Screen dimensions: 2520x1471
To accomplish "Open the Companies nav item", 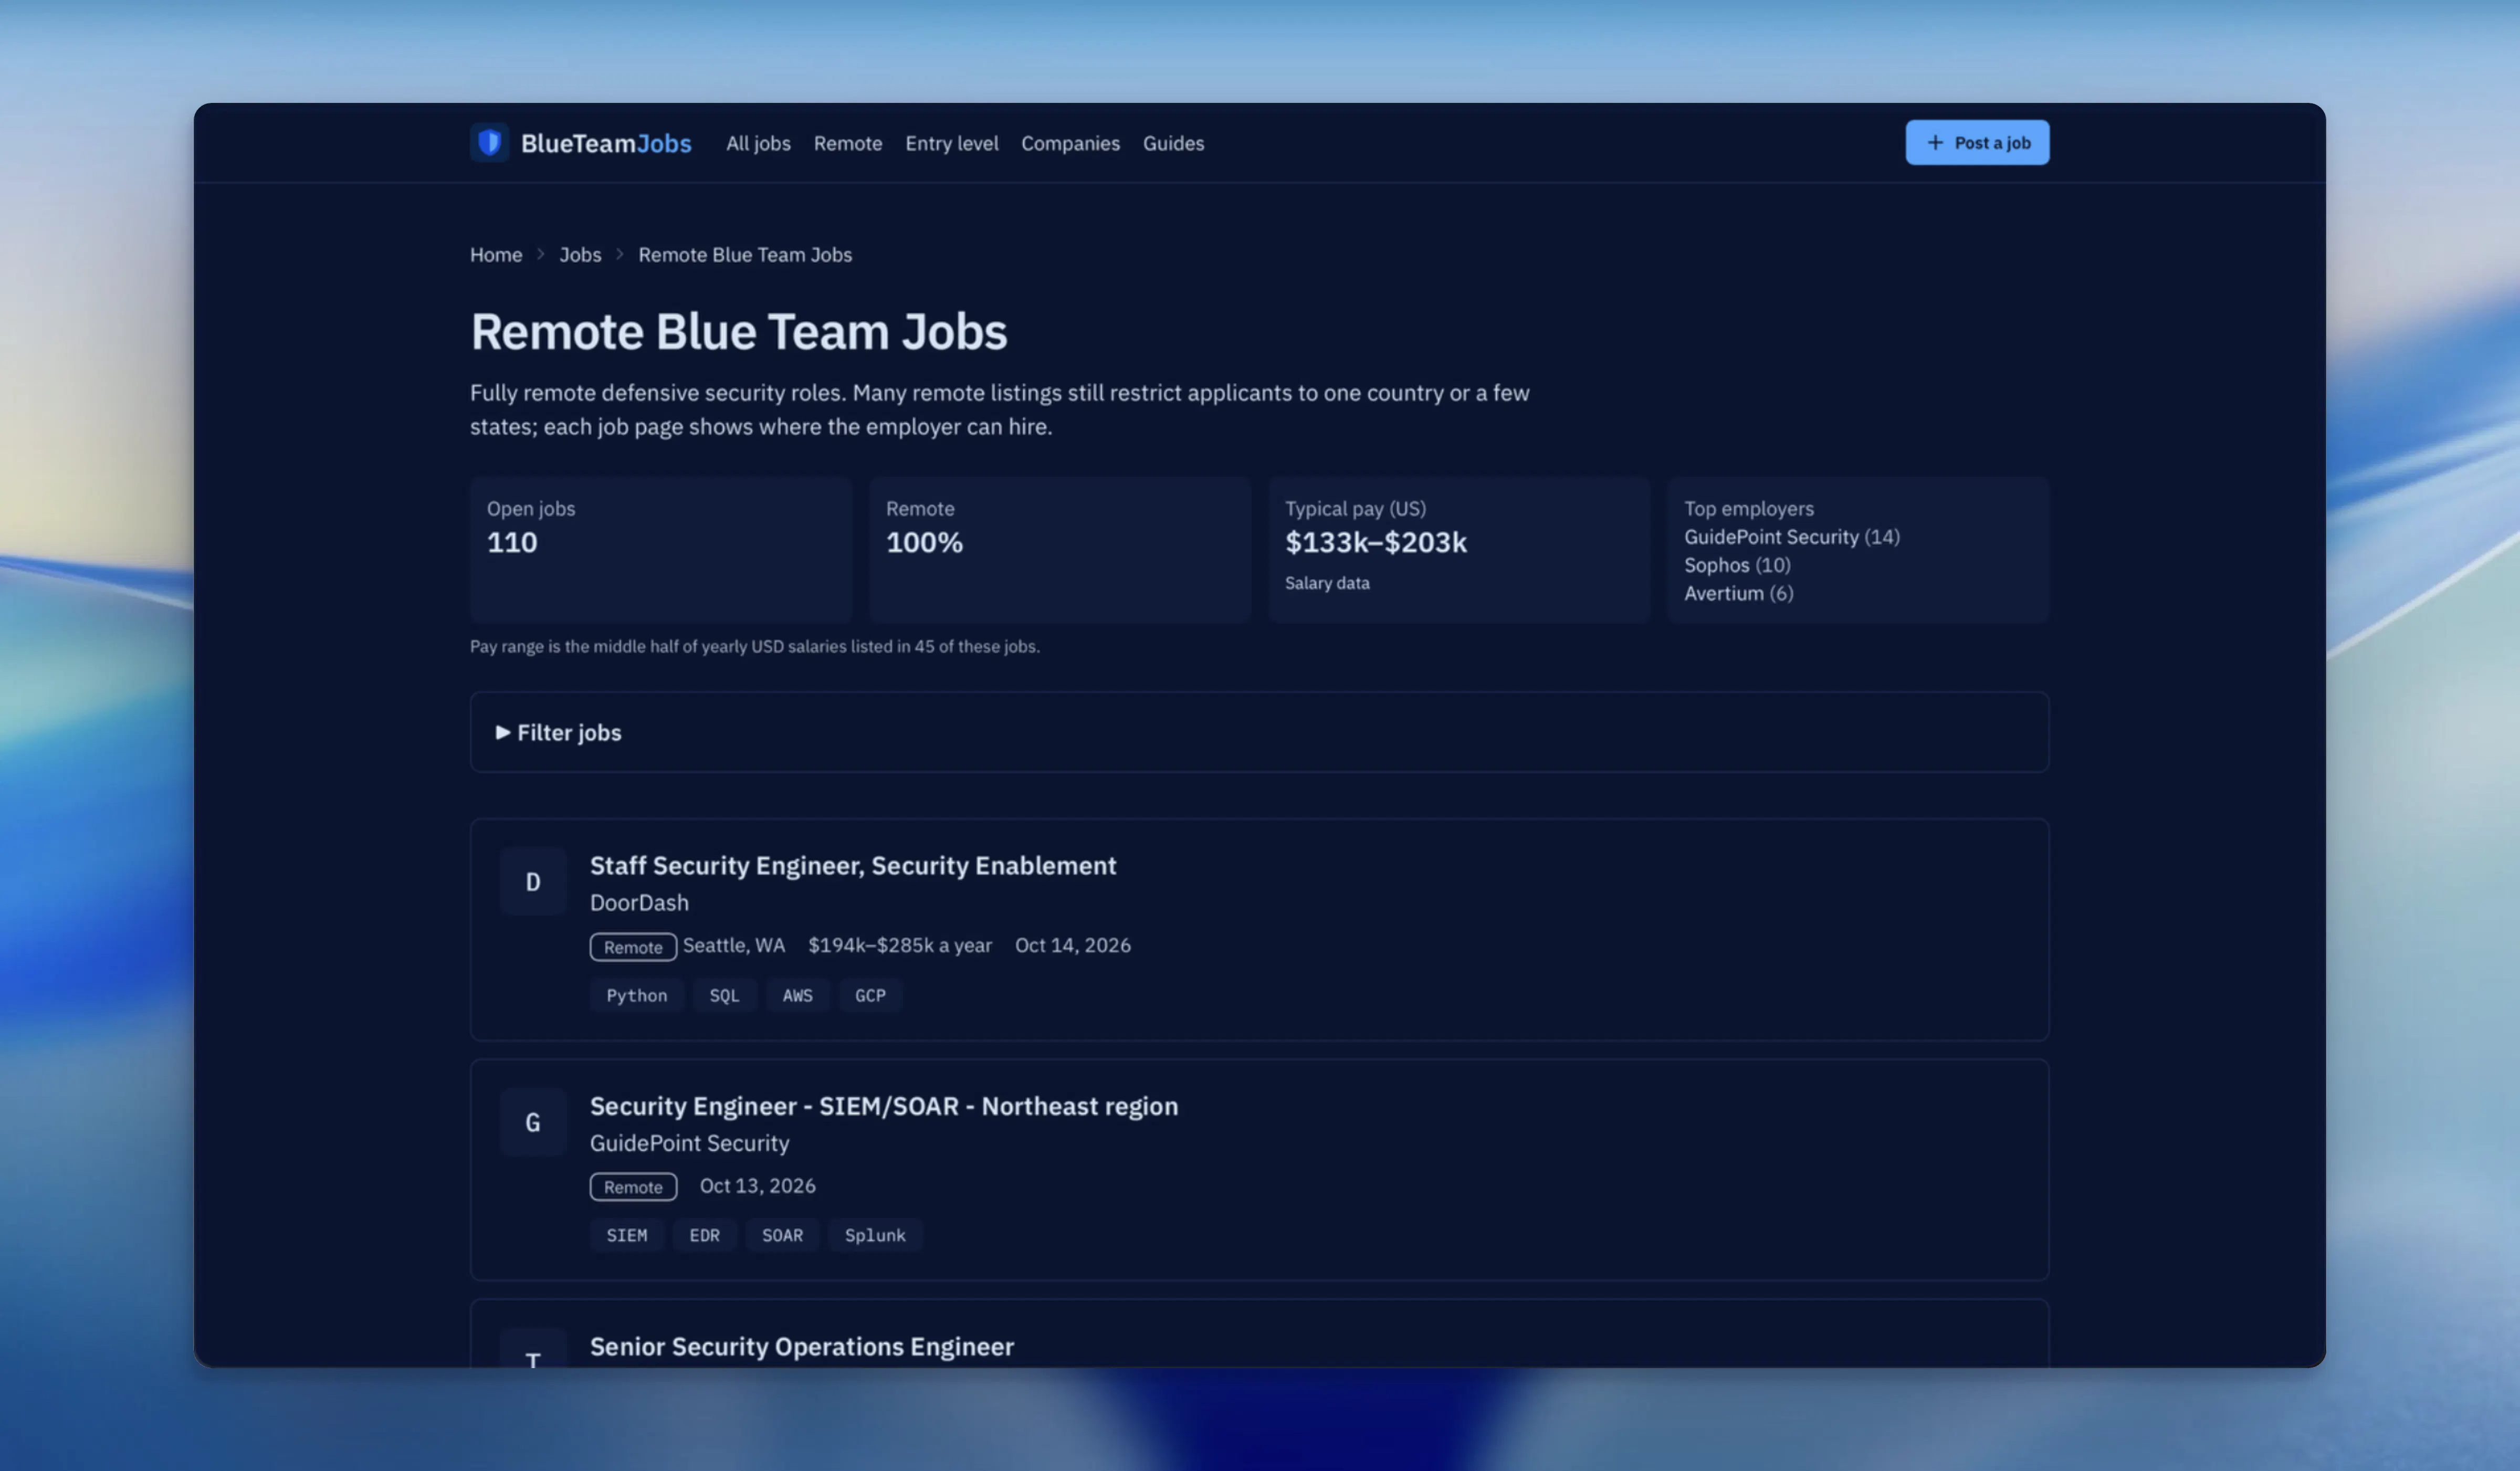I will (1070, 143).
